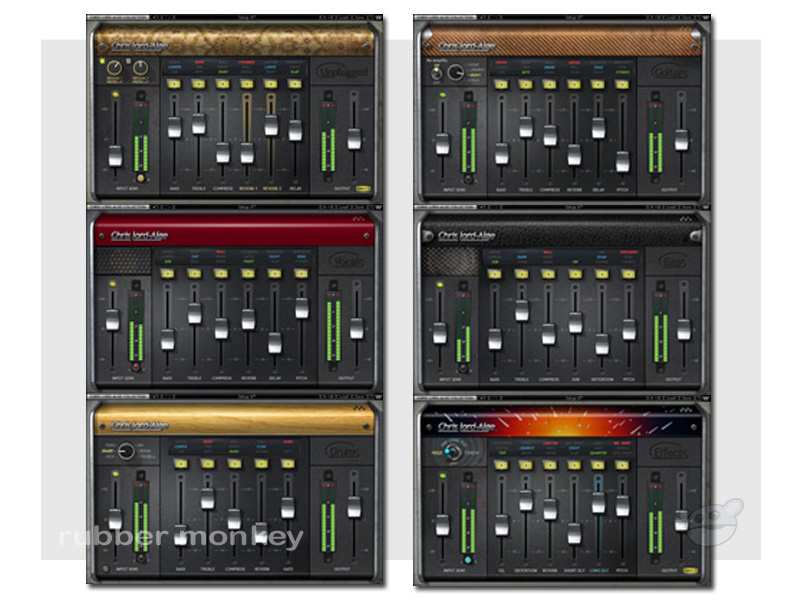This screenshot has width=800, height=600.
Task: Click the Bass mode button in Unplugged plugin
Action: [x=174, y=84]
